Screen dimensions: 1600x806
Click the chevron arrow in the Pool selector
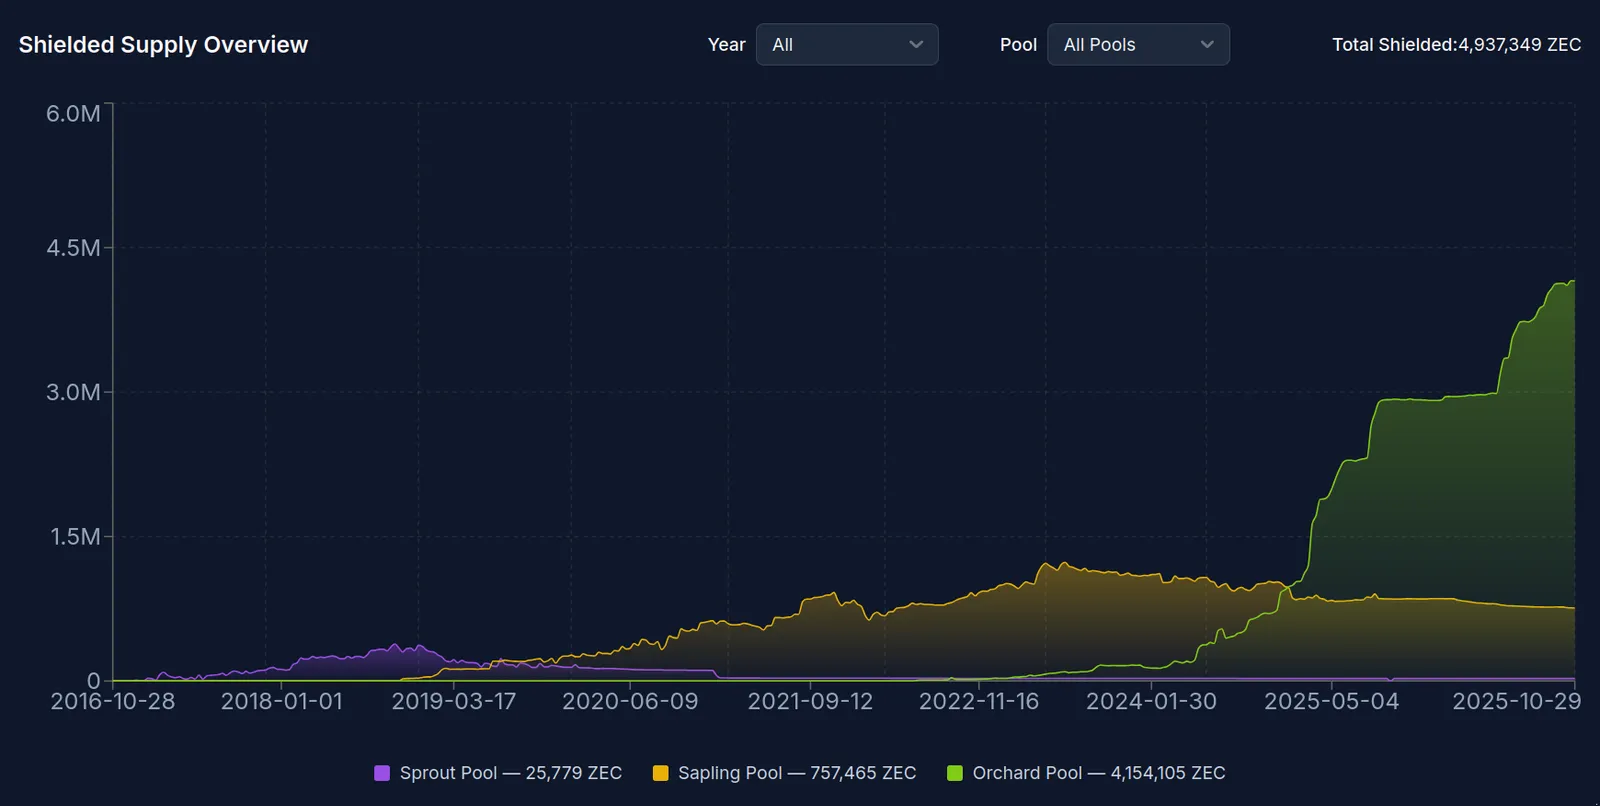pos(1207,45)
